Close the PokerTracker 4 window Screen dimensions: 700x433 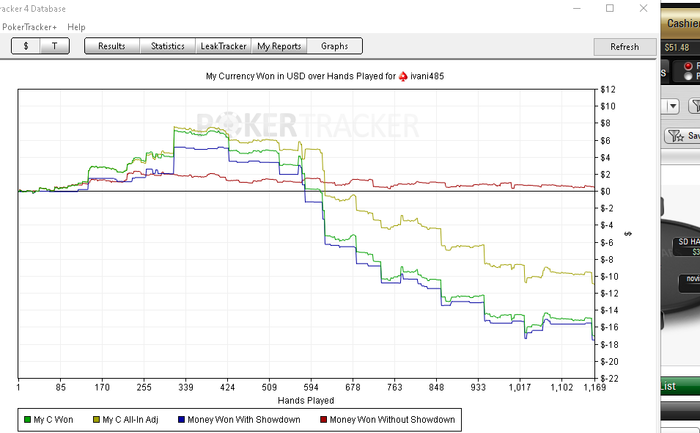[x=643, y=8]
